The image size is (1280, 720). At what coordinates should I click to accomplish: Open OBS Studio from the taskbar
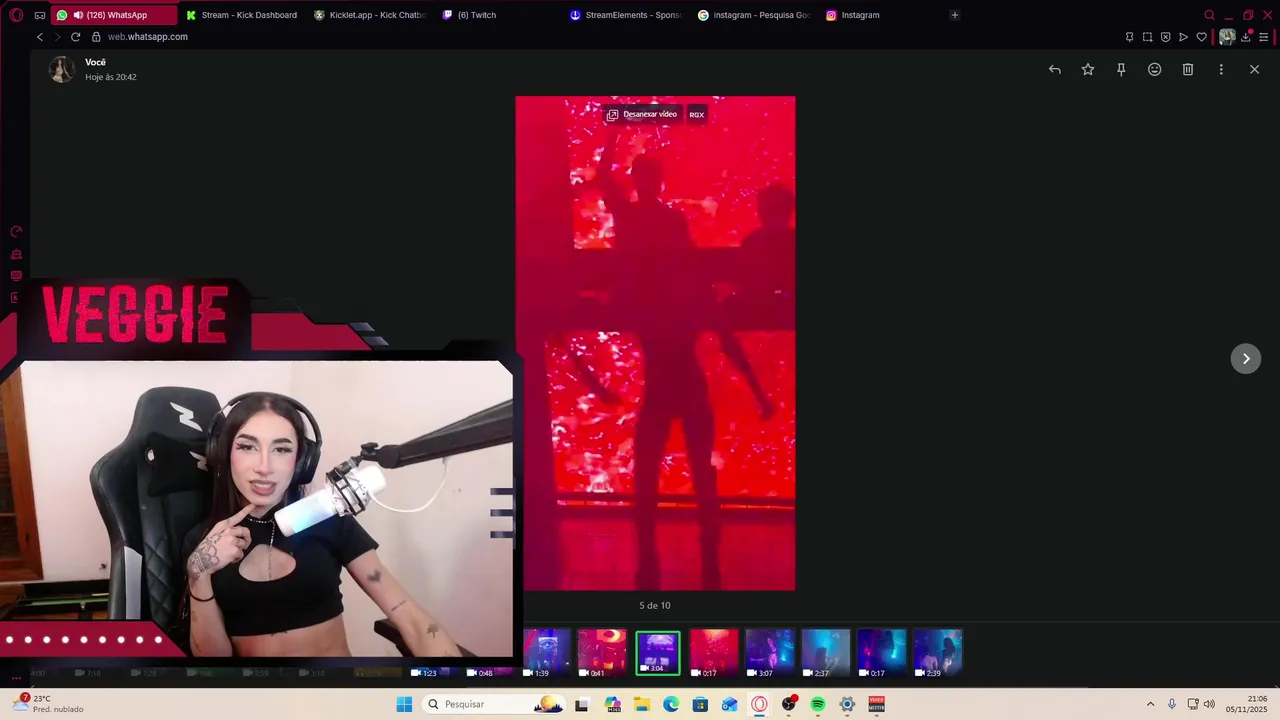coord(789,705)
